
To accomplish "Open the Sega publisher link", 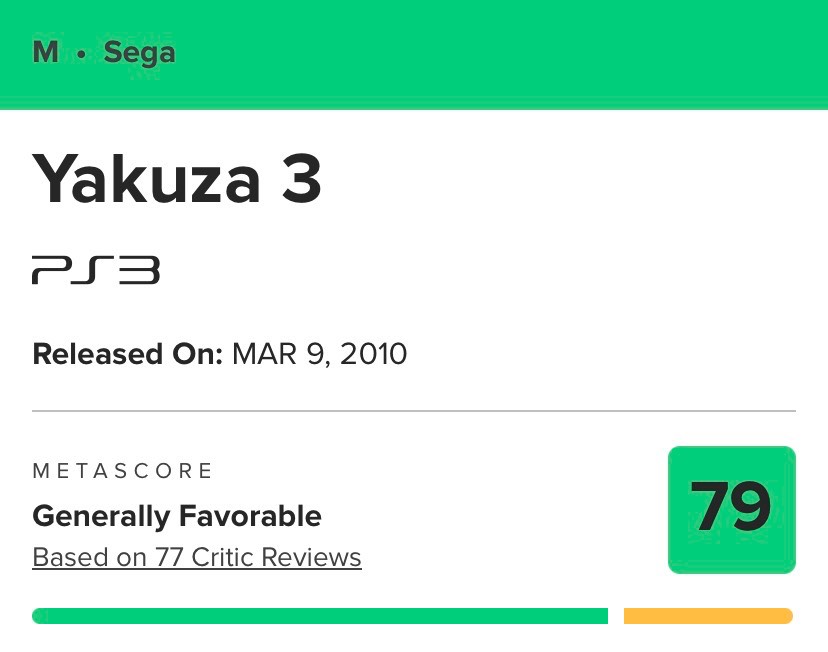I will (x=139, y=53).
